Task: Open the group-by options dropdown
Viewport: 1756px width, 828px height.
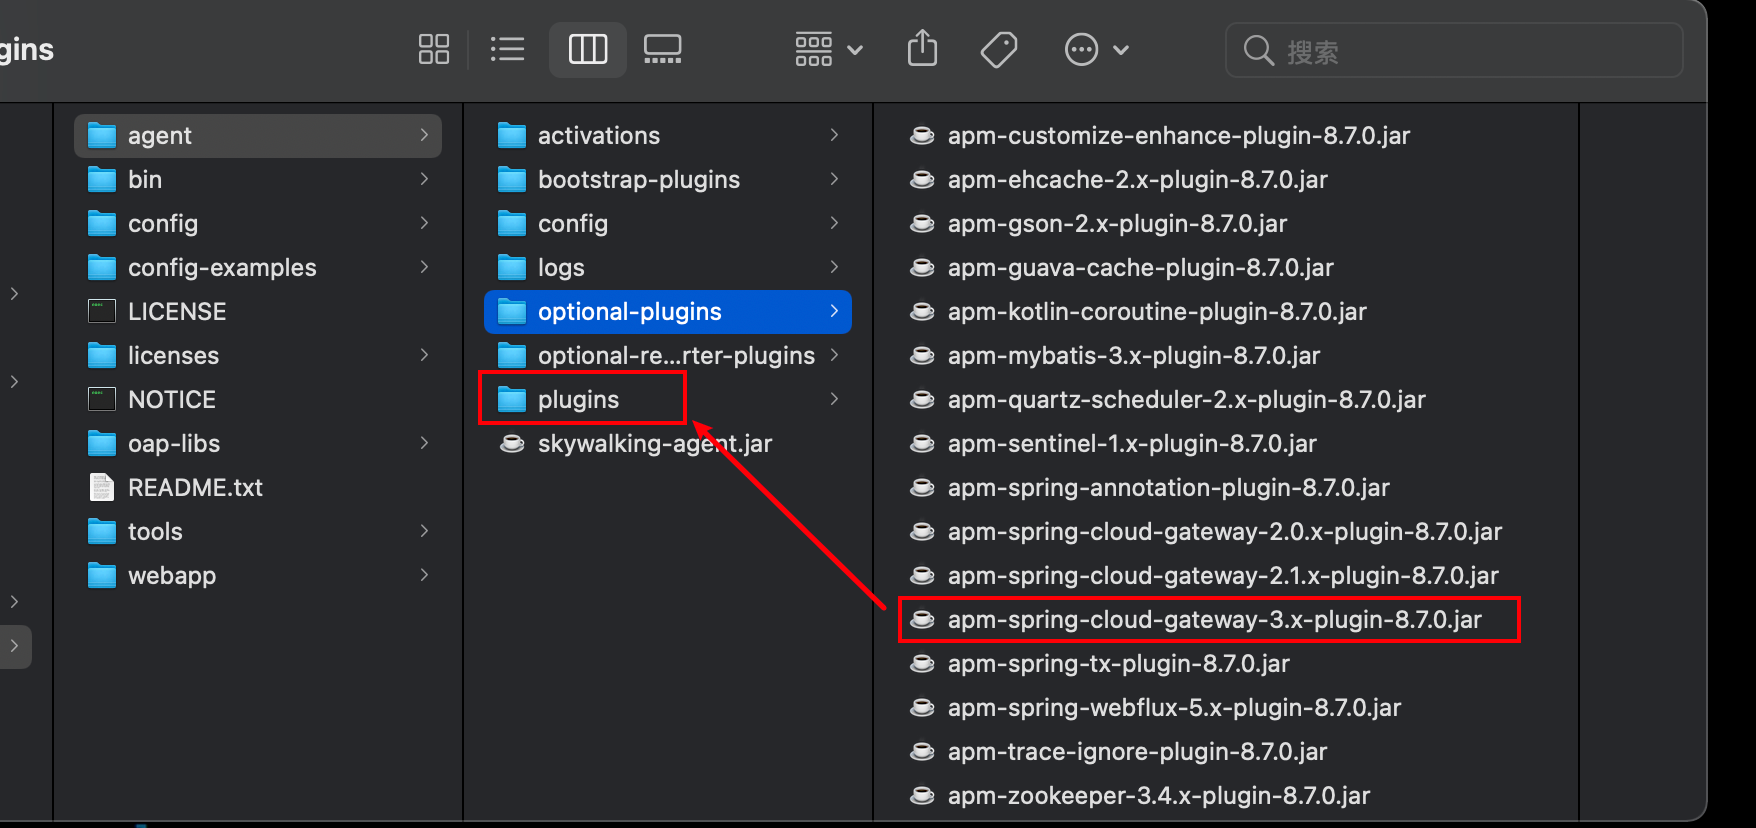Action: pyautogui.click(x=829, y=49)
